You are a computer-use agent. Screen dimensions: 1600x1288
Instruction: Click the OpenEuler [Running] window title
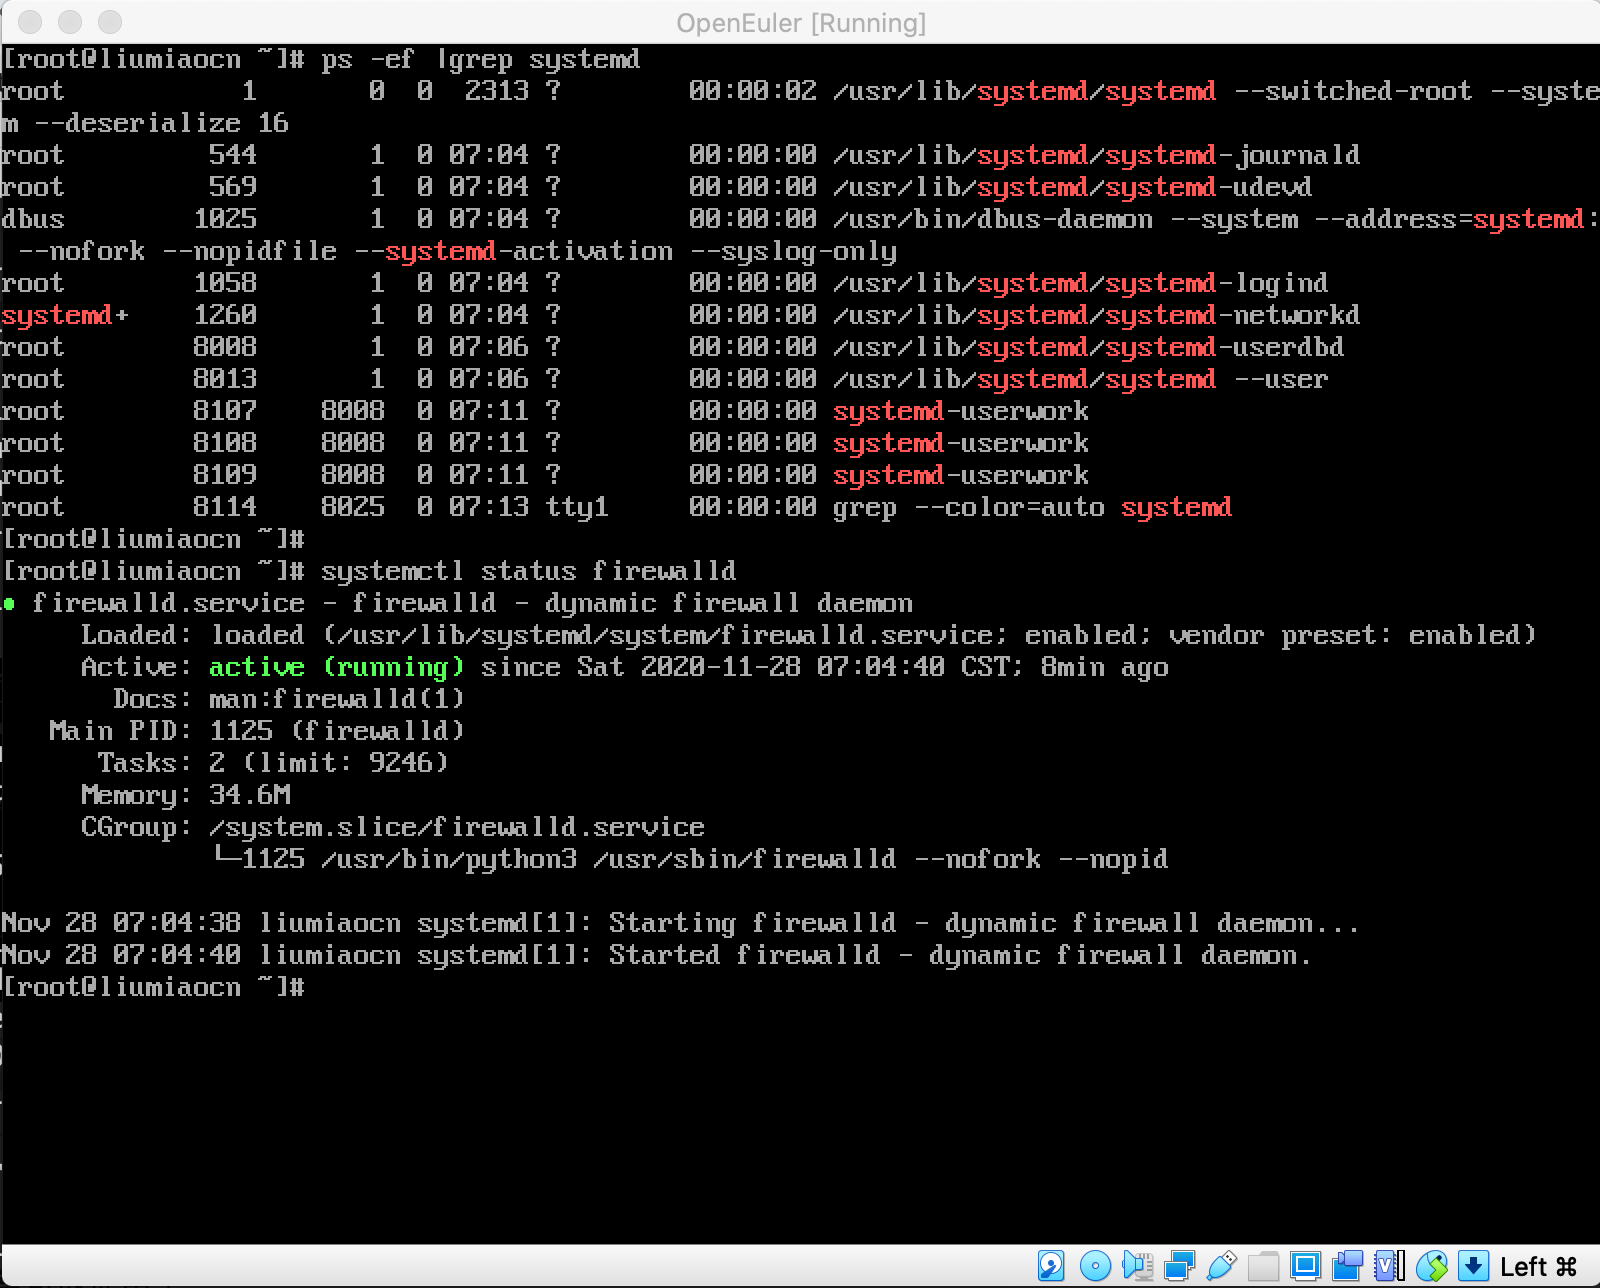point(801,22)
